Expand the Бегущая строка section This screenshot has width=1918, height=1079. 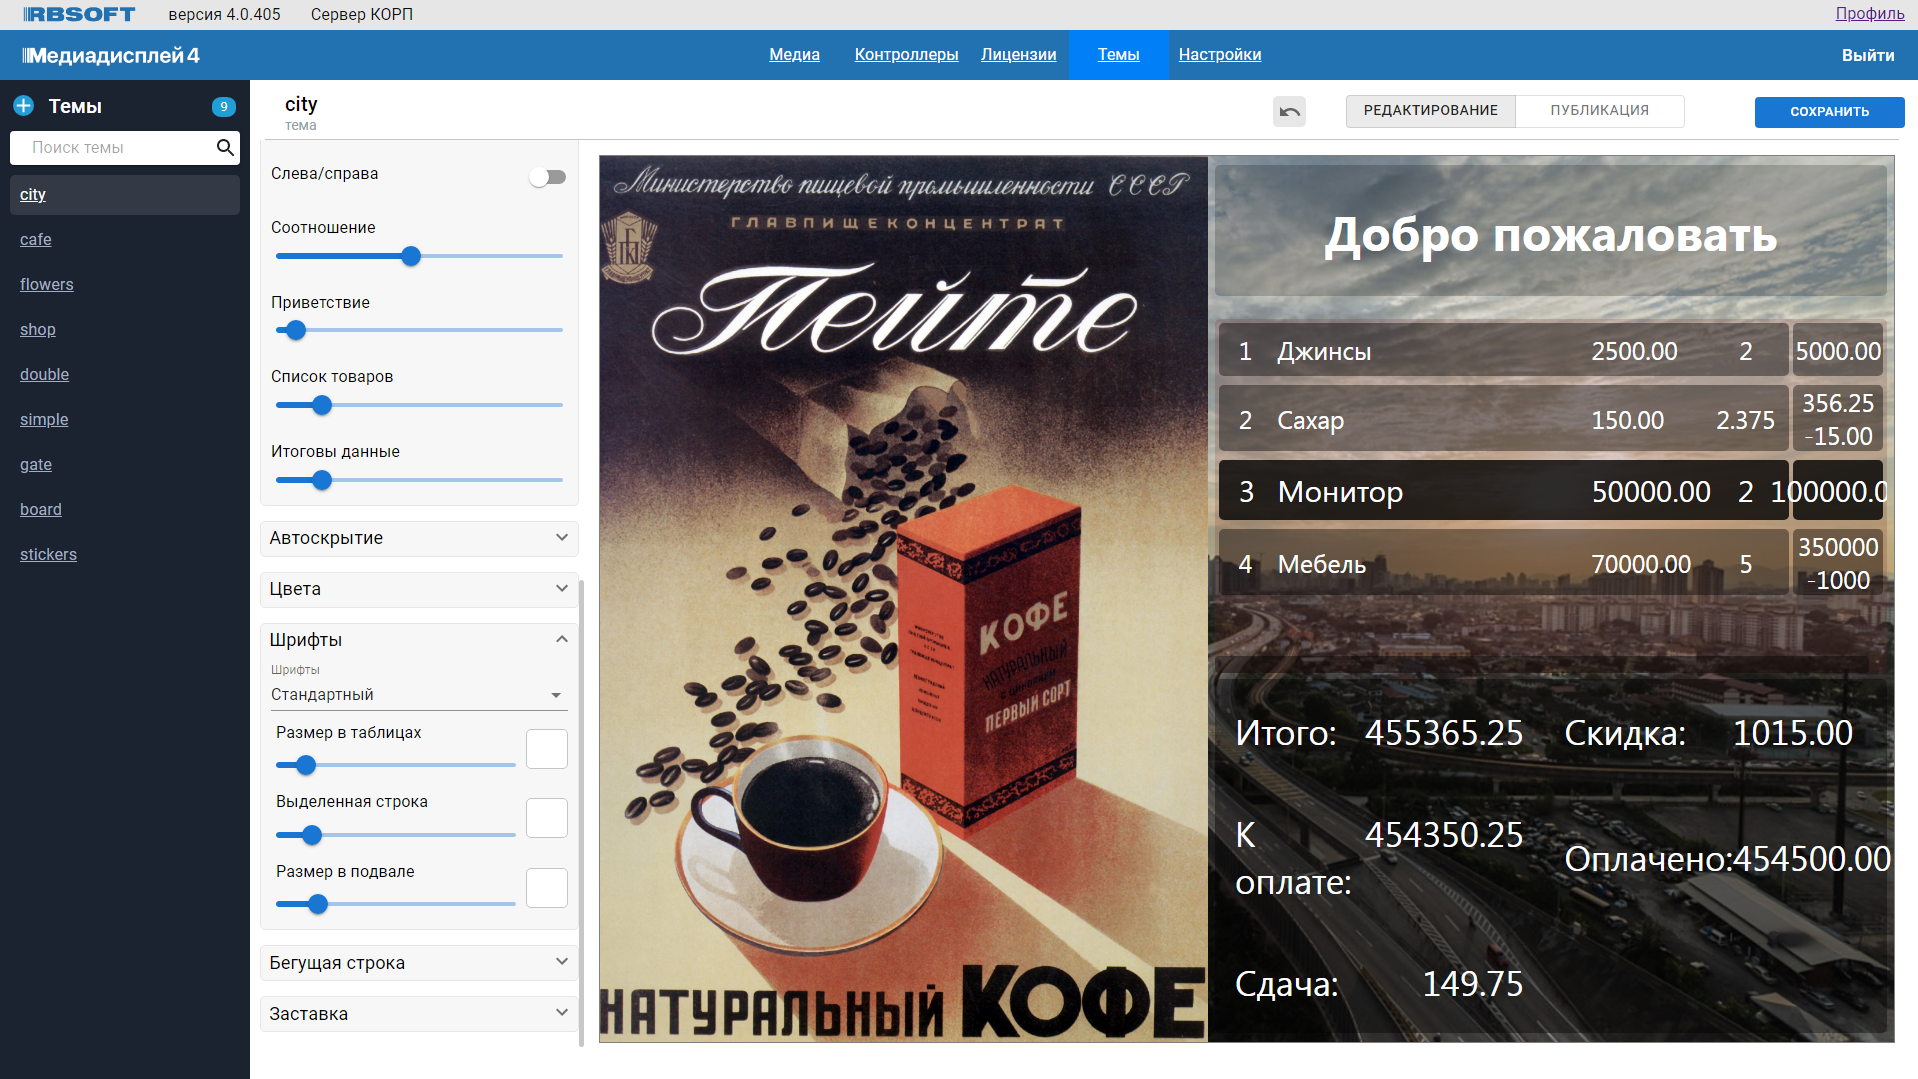click(419, 963)
